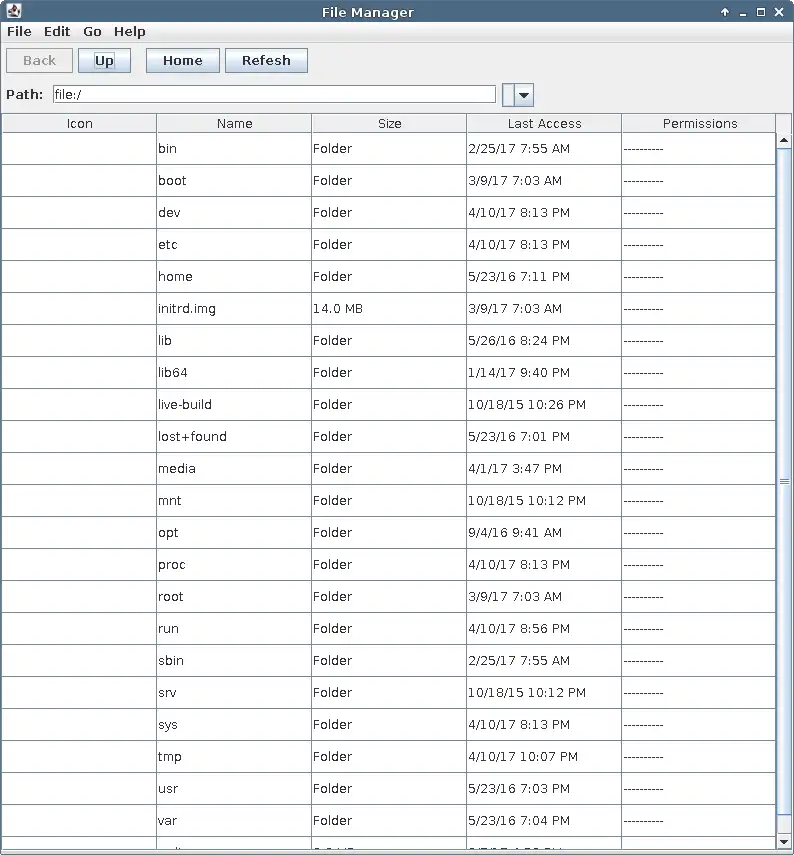Open the Help menu
This screenshot has height=855, width=794.
coord(130,32)
